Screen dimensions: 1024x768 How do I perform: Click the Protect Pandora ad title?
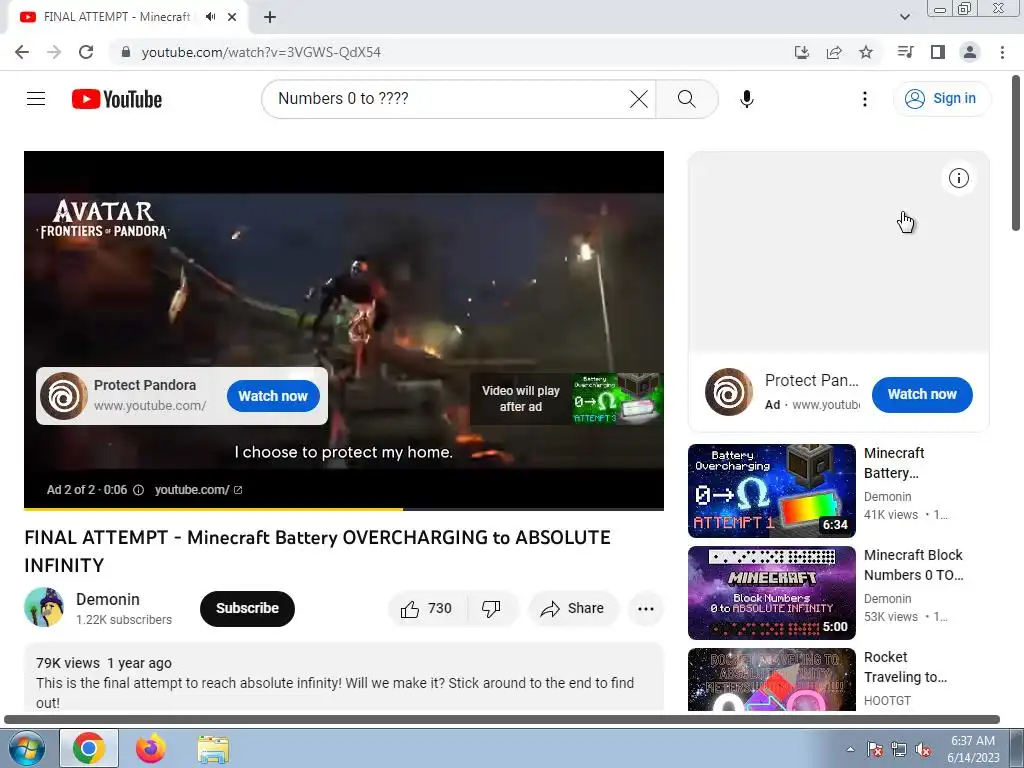pos(145,385)
